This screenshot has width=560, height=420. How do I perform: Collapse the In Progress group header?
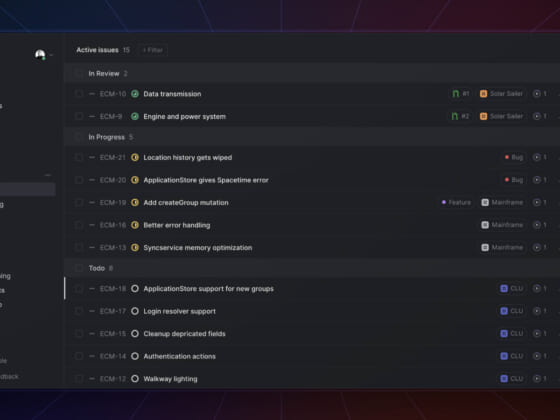312,137
